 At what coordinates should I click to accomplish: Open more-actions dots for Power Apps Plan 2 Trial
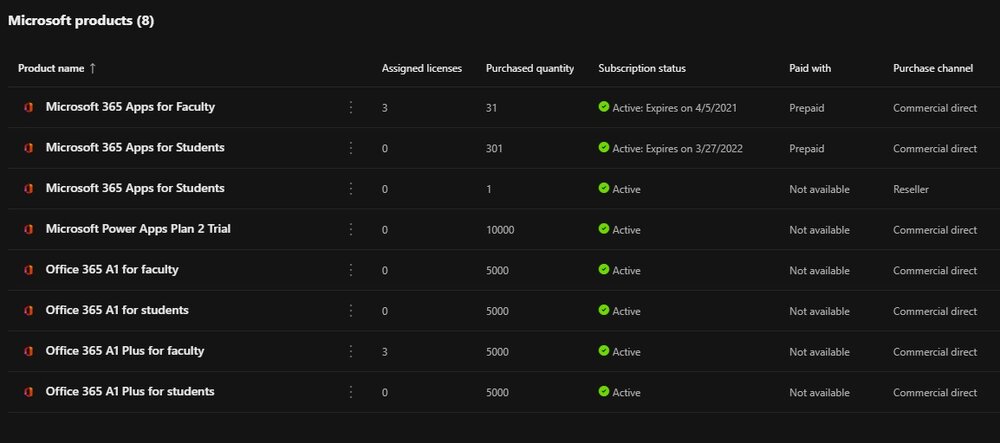coord(350,229)
